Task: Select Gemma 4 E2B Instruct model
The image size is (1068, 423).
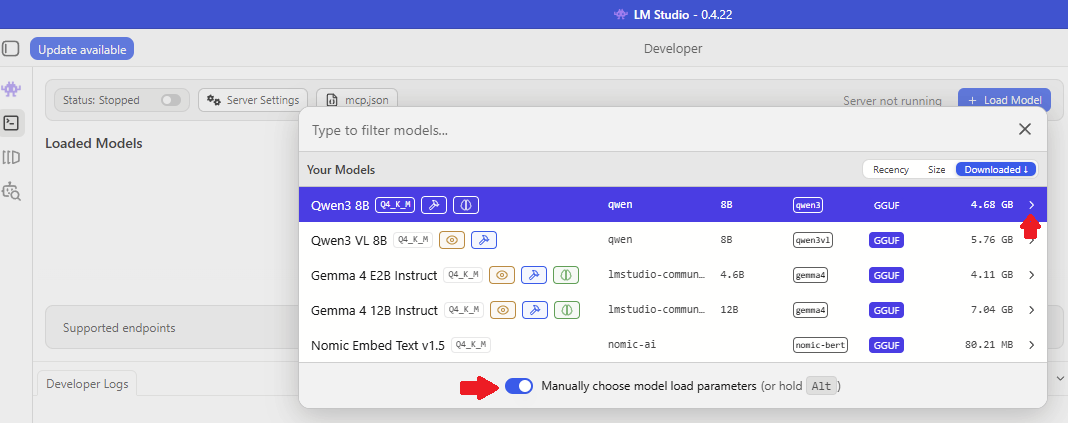Action: pyautogui.click(x=672, y=275)
